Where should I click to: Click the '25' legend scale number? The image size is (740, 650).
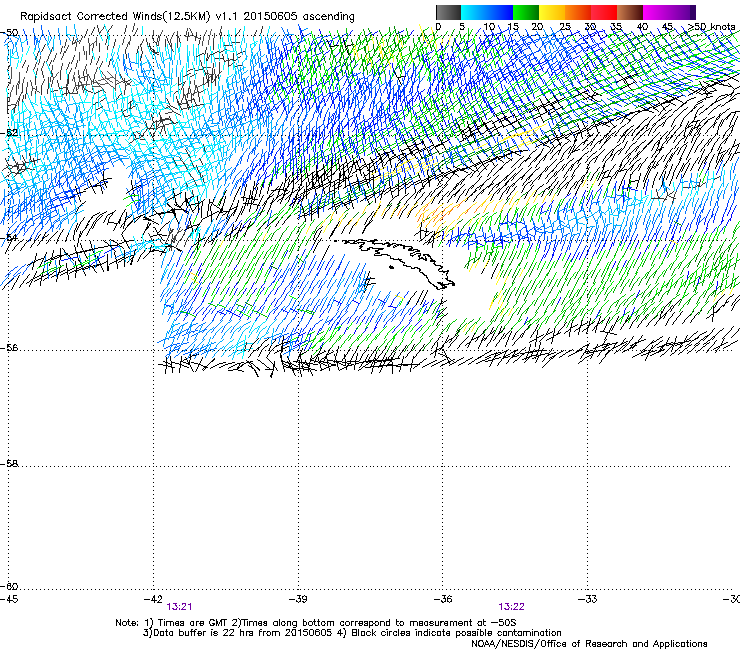tap(565, 27)
